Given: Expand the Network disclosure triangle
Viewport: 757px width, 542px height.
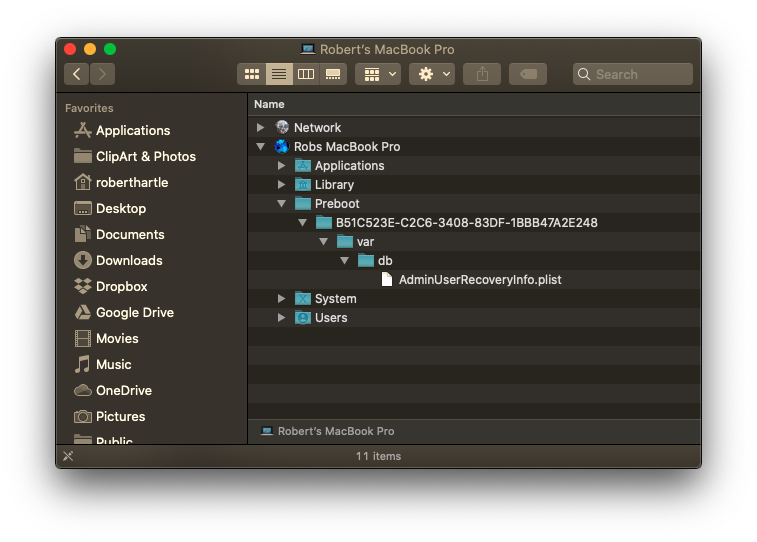Looking at the screenshot, I should tap(260, 127).
